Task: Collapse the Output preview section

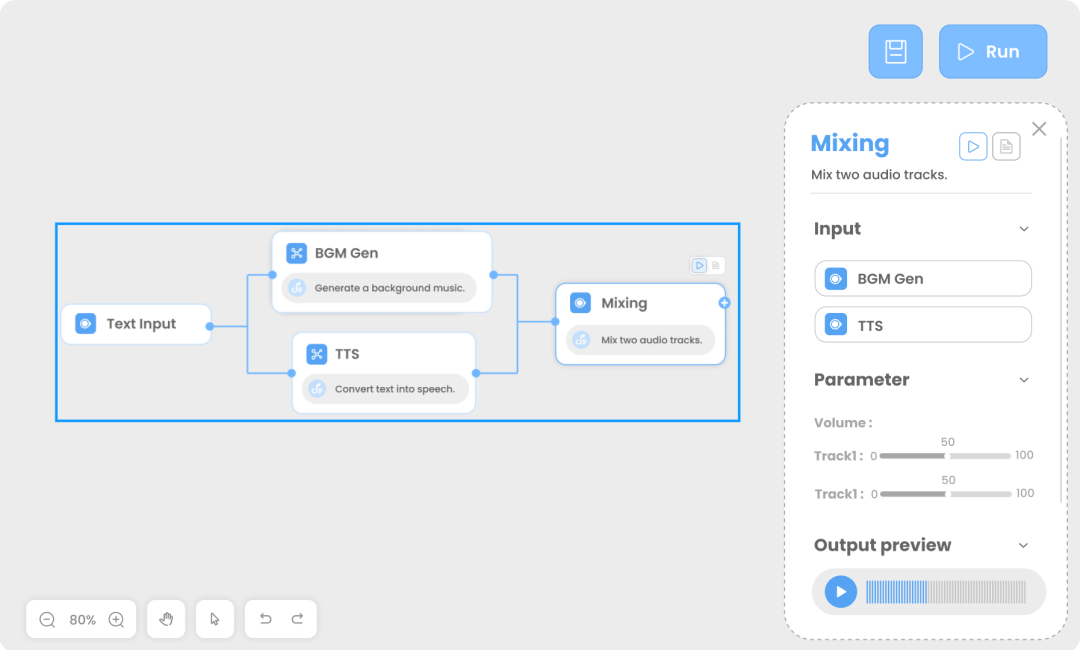Action: click(1023, 545)
